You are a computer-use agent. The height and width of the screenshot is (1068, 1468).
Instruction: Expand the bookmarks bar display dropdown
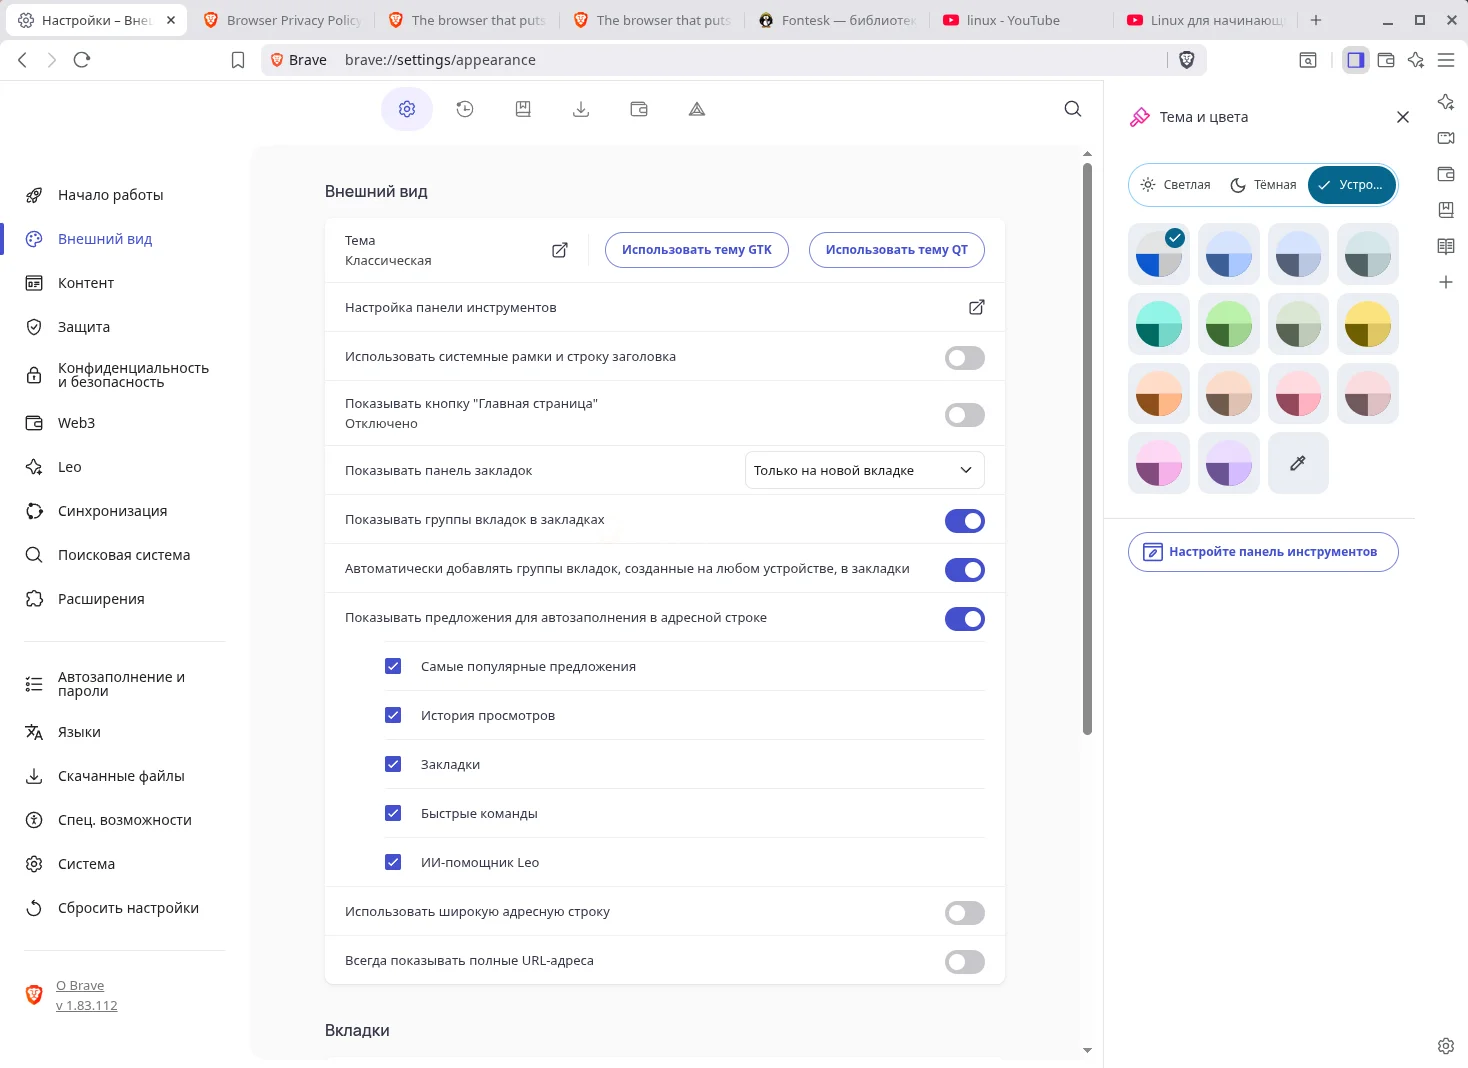coord(864,470)
